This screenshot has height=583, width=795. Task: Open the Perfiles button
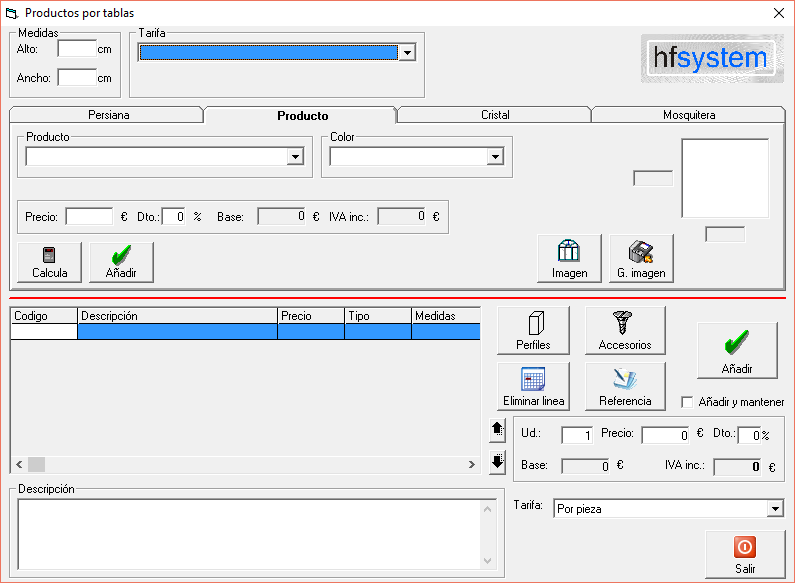pos(533,331)
